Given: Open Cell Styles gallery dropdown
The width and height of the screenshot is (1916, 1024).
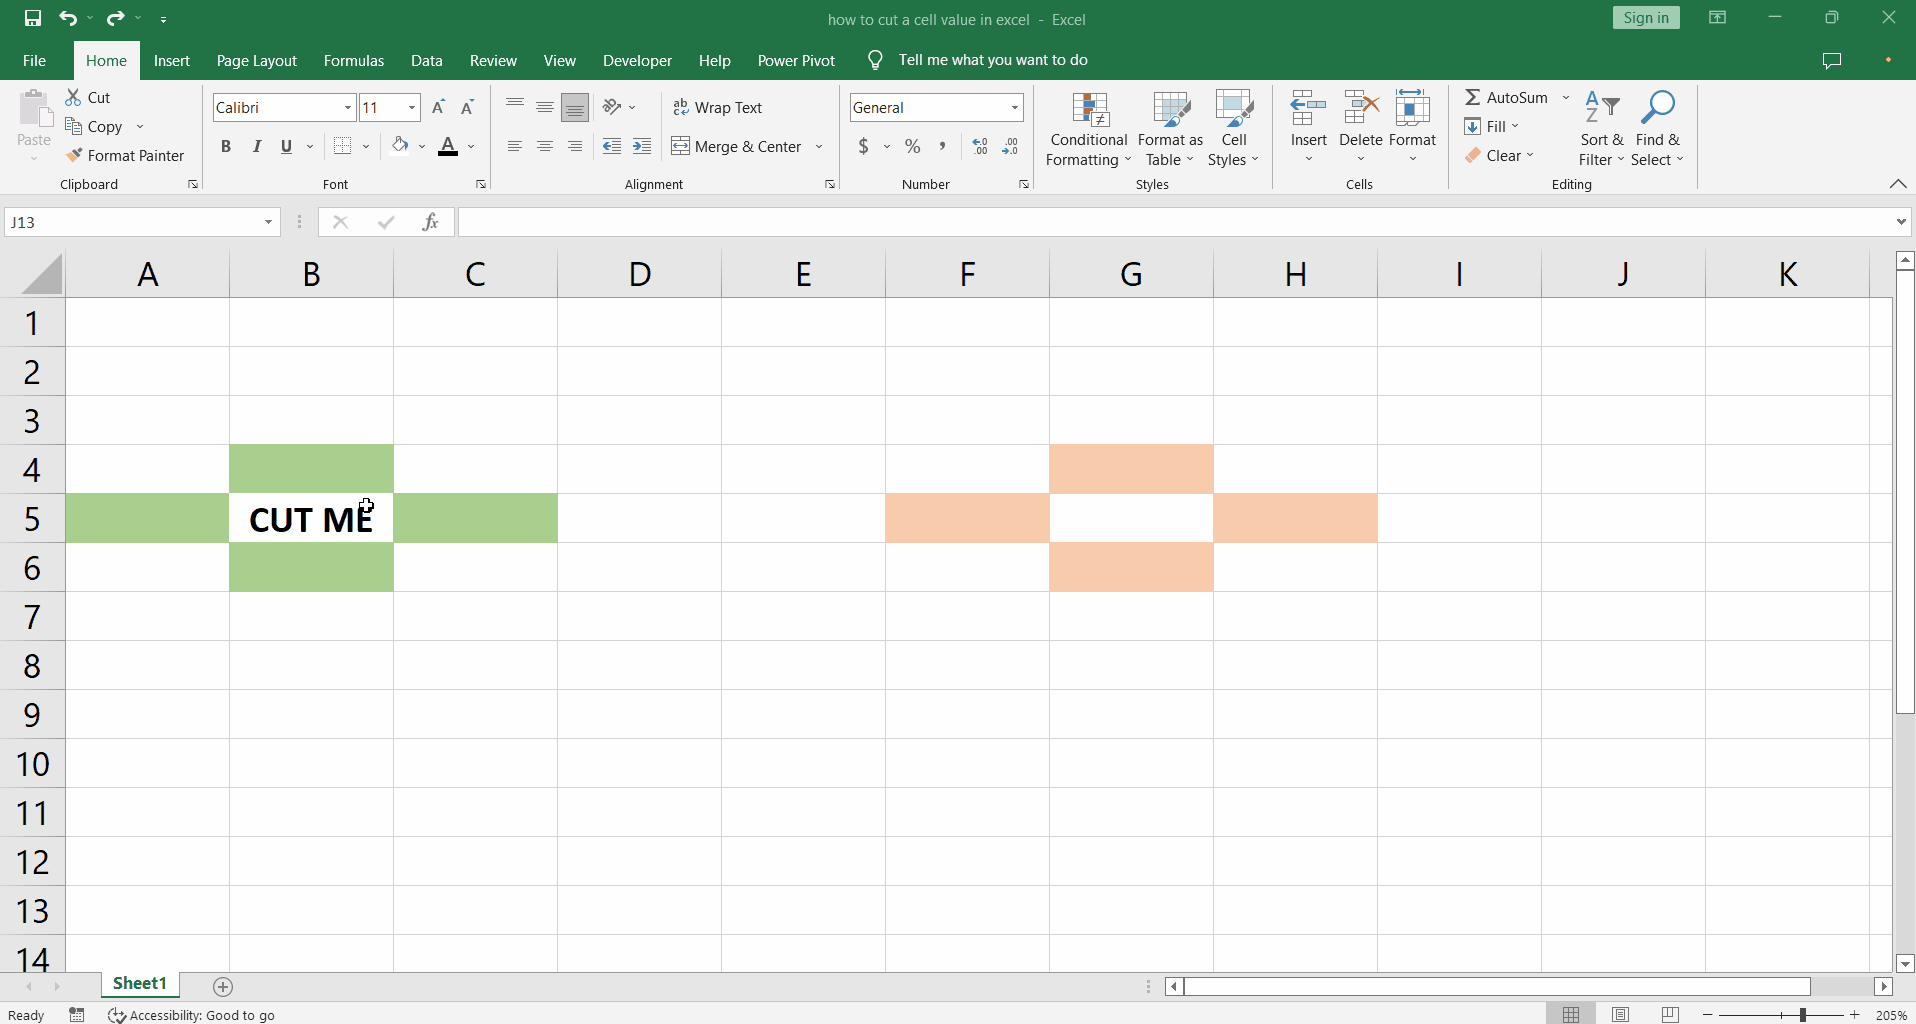Looking at the screenshot, I should [x=1234, y=129].
